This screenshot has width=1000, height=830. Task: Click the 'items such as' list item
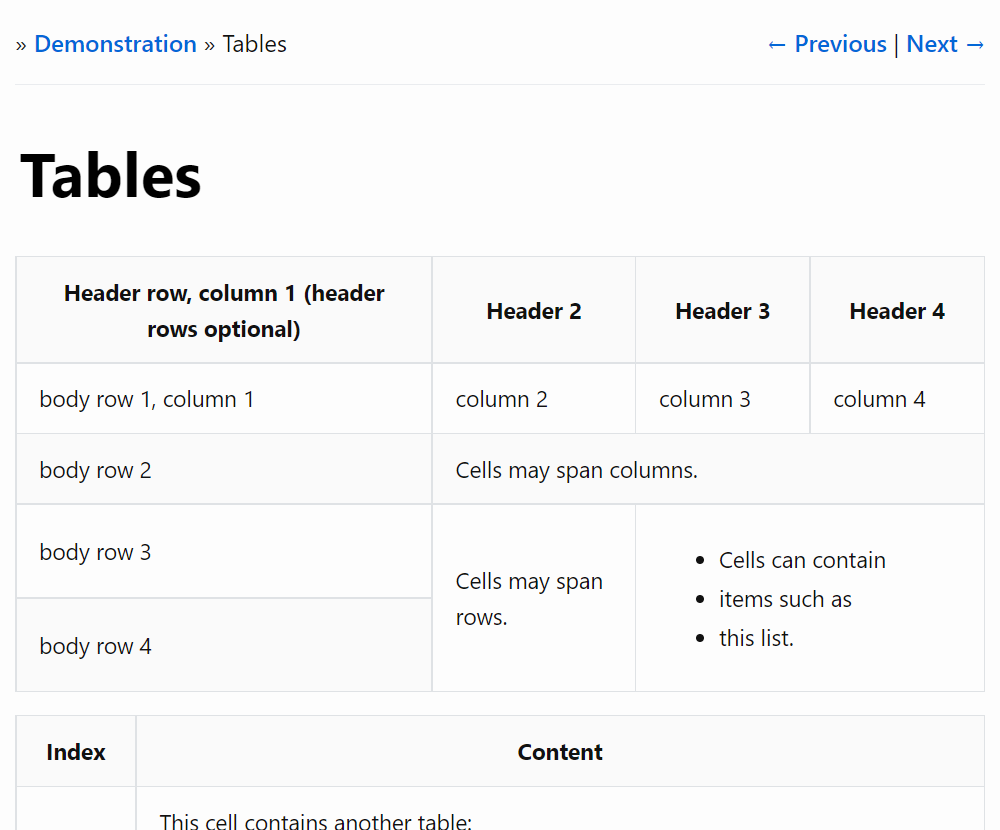pos(785,599)
